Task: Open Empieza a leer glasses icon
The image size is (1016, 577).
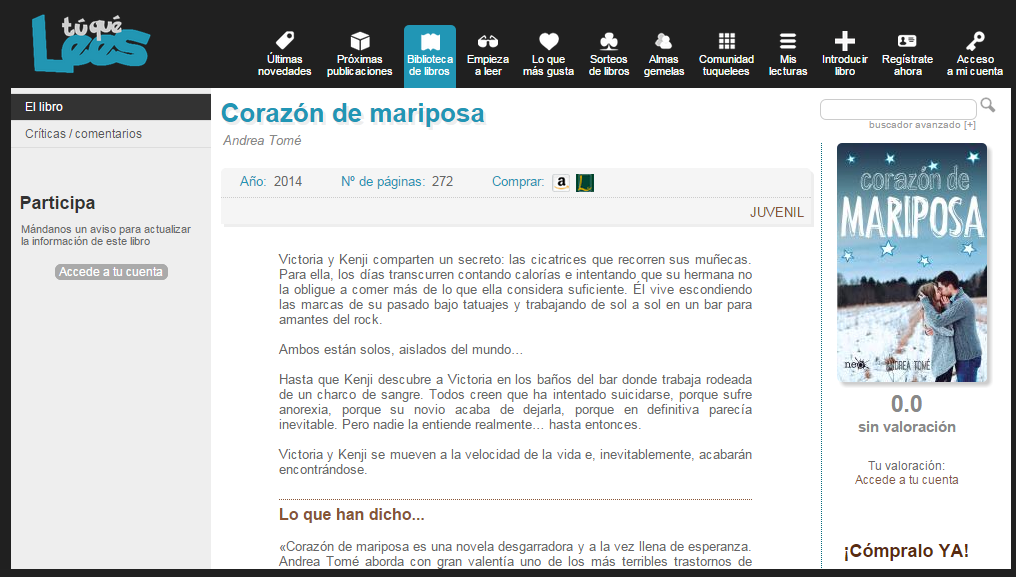Action: click(x=488, y=41)
